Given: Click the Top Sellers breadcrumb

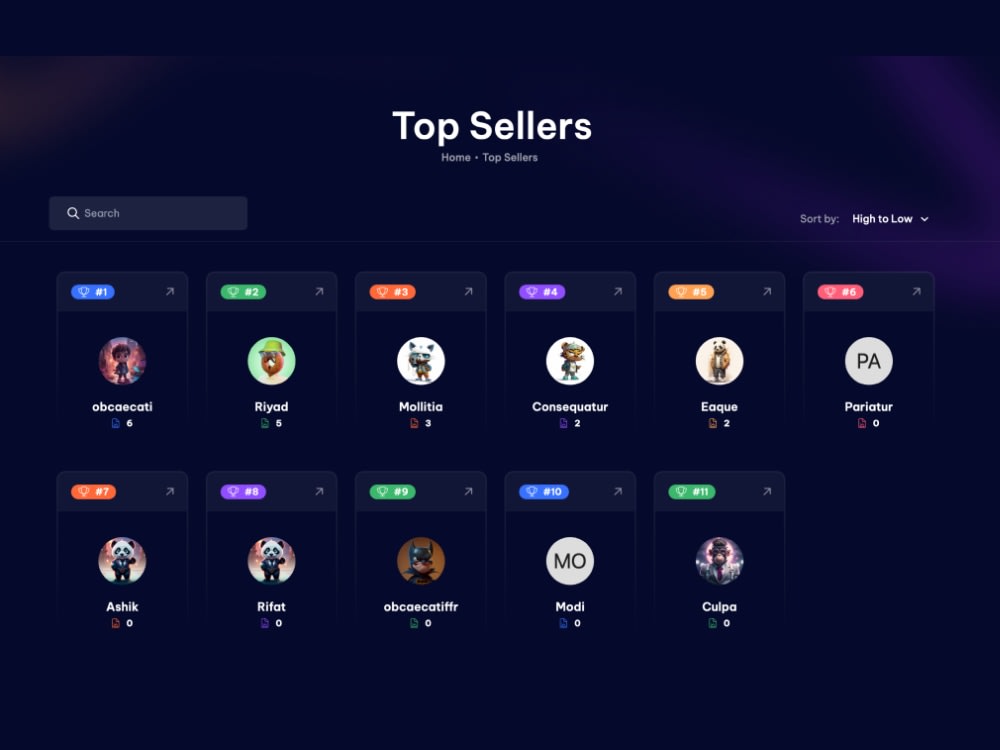Looking at the screenshot, I should (x=510, y=158).
